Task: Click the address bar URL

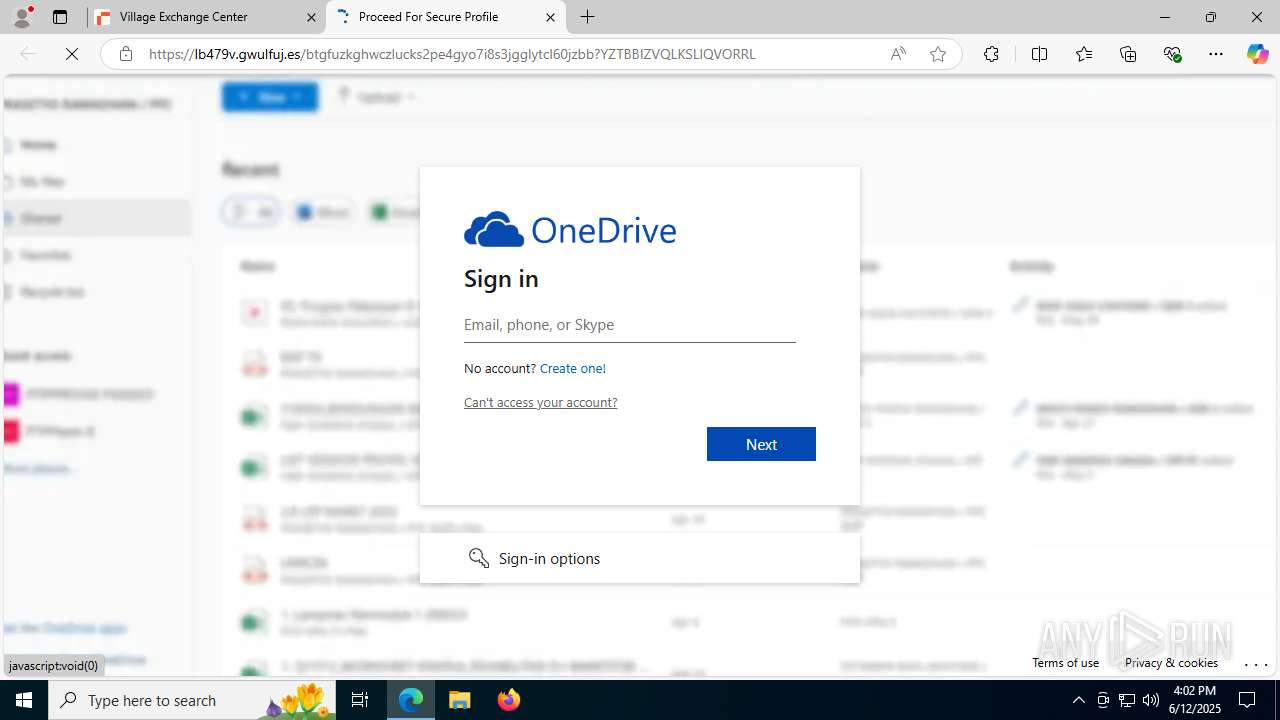Action: pyautogui.click(x=452, y=54)
